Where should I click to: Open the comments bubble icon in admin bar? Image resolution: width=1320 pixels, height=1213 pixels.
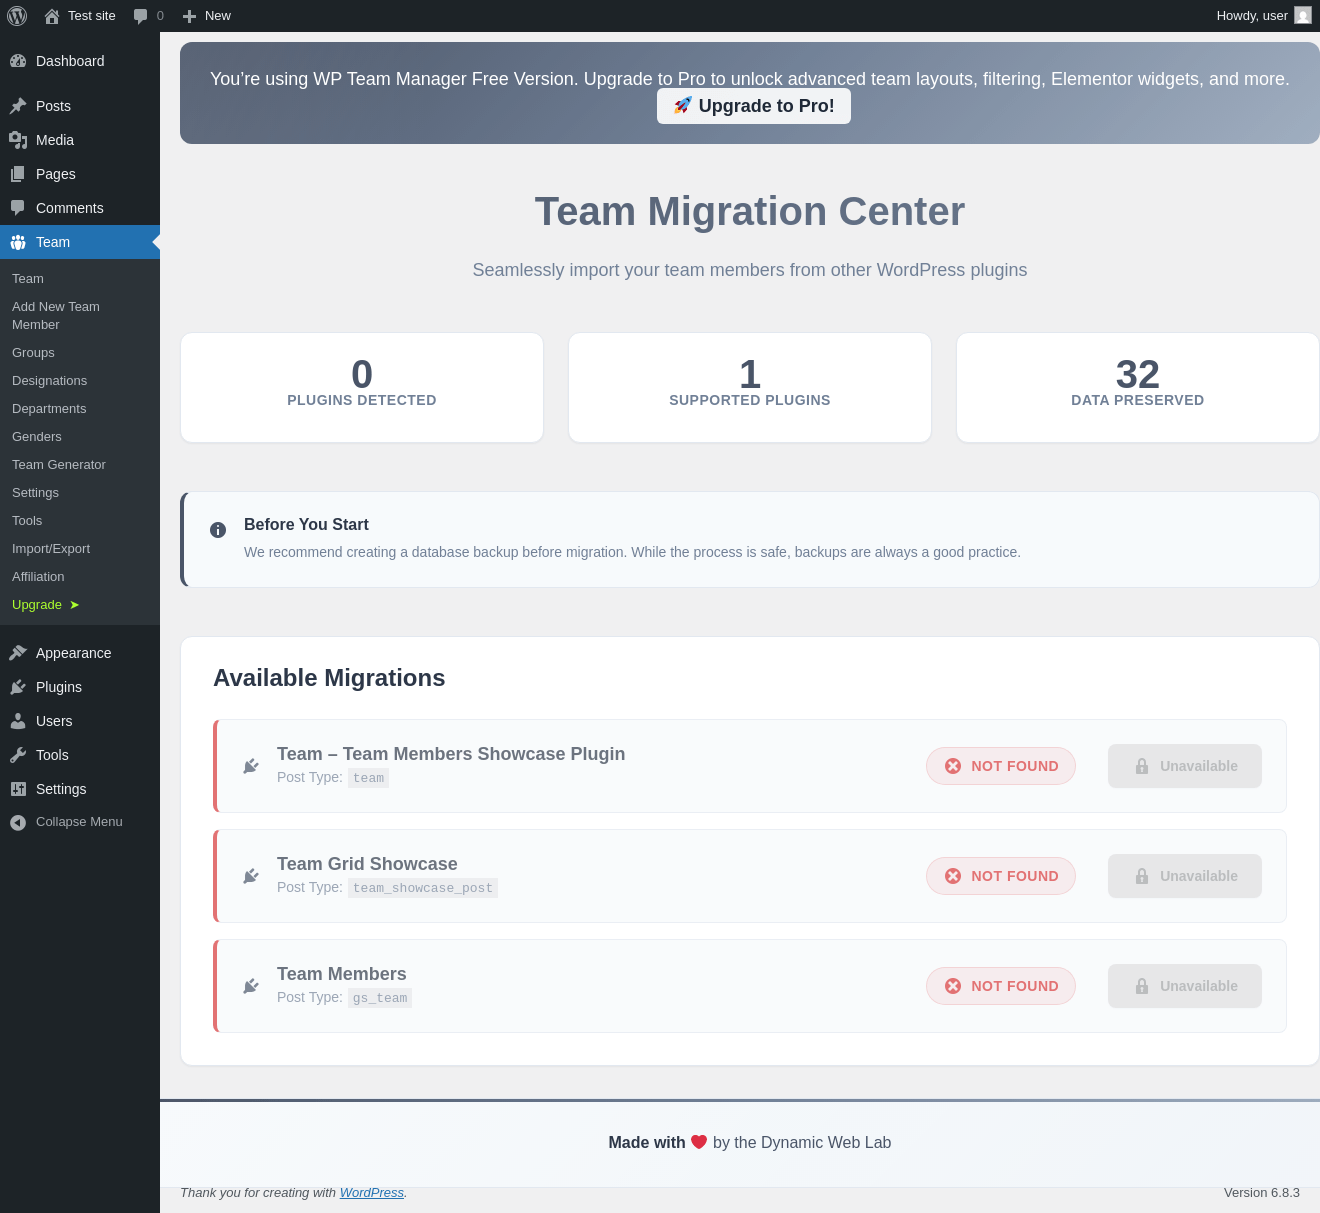(x=141, y=16)
